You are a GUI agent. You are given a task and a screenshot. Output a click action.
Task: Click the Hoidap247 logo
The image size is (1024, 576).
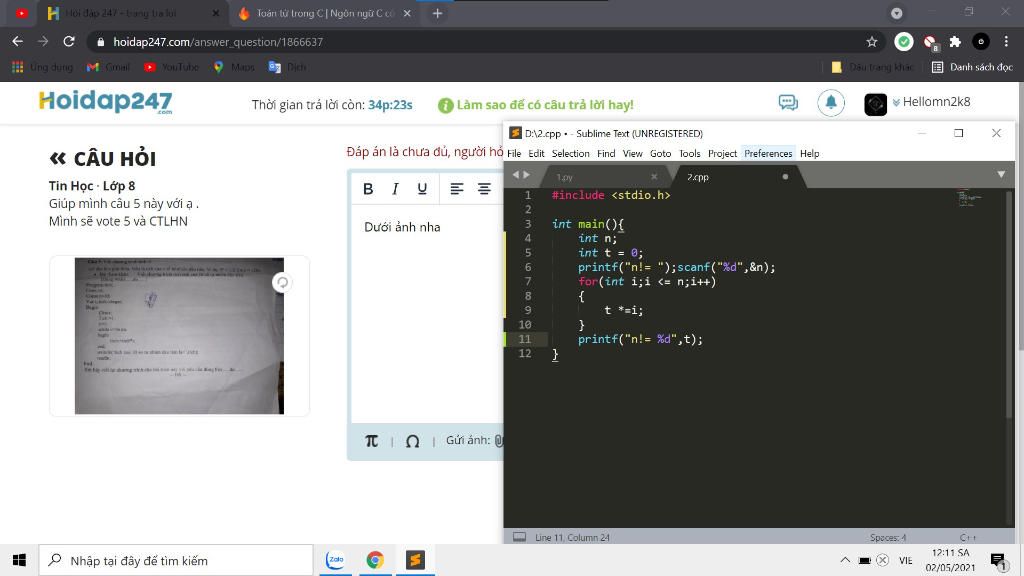(x=106, y=102)
